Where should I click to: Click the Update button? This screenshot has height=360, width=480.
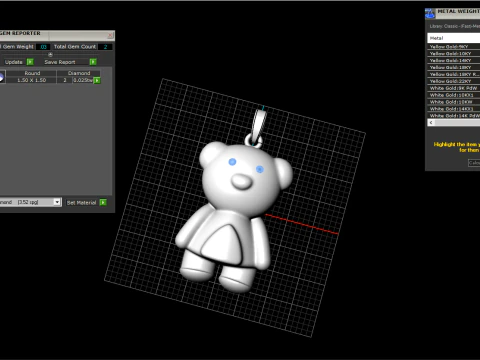coord(14,62)
